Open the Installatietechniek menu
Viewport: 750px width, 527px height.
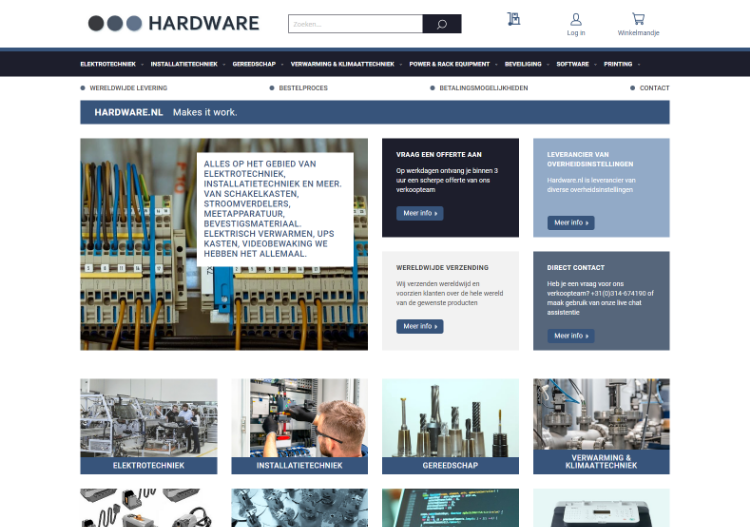coord(184,64)
